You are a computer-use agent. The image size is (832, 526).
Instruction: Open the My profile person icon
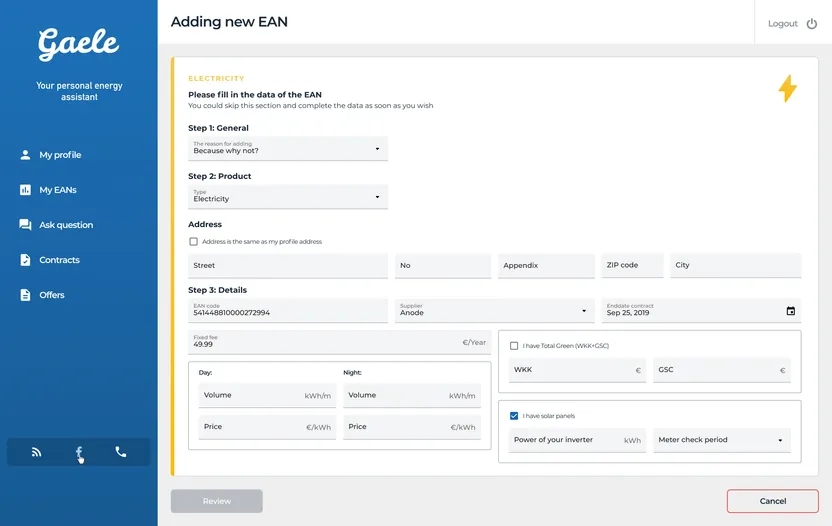click(25, 155)
